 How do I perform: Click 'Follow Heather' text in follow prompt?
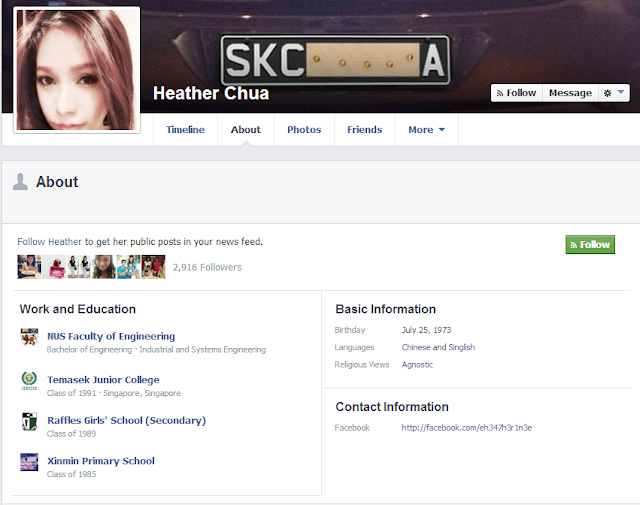(49, 242)
